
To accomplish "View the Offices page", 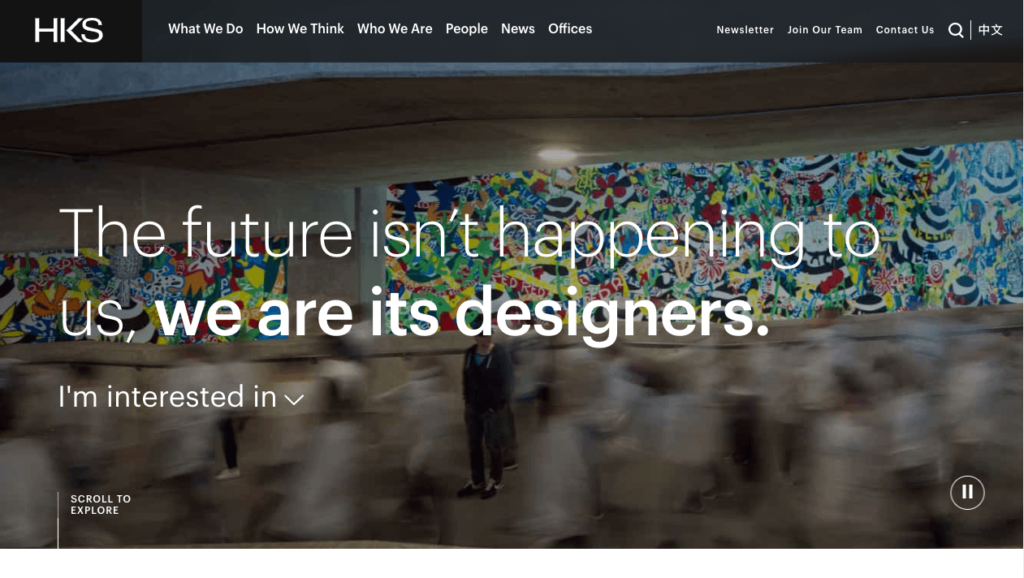I will pyautogui.click(x=570, y=29).
